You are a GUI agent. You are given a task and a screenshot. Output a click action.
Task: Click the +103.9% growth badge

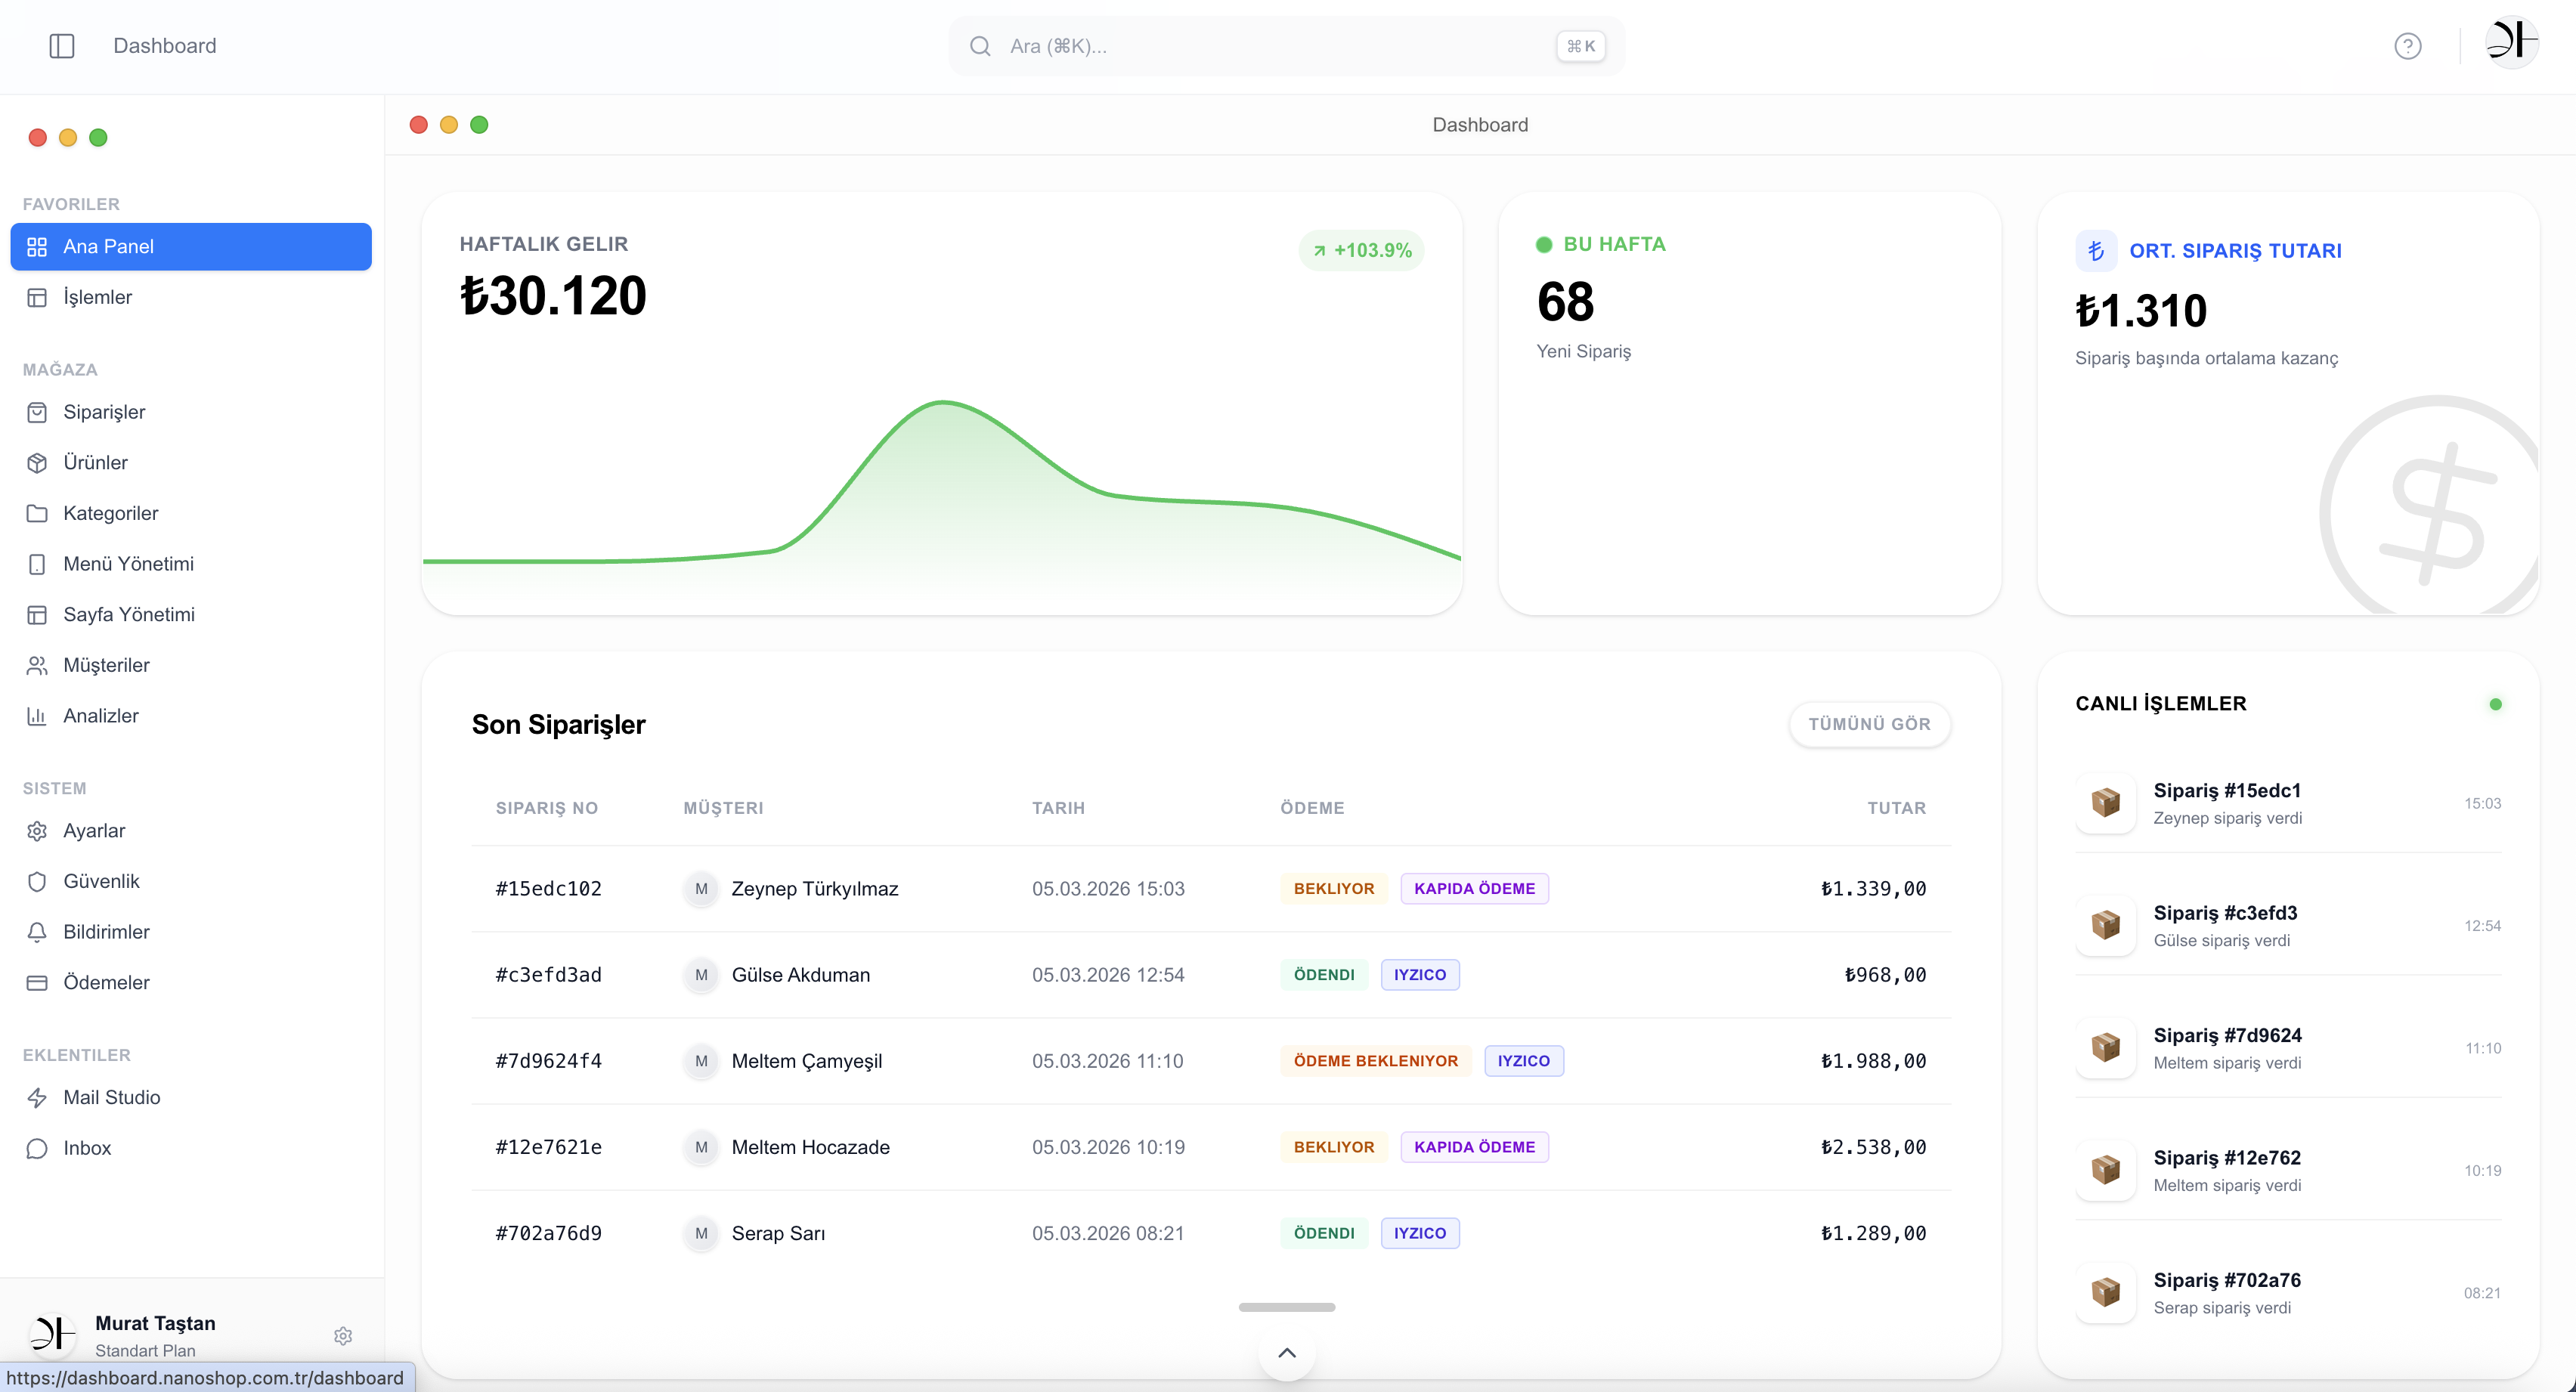(x=1362, y=250)
